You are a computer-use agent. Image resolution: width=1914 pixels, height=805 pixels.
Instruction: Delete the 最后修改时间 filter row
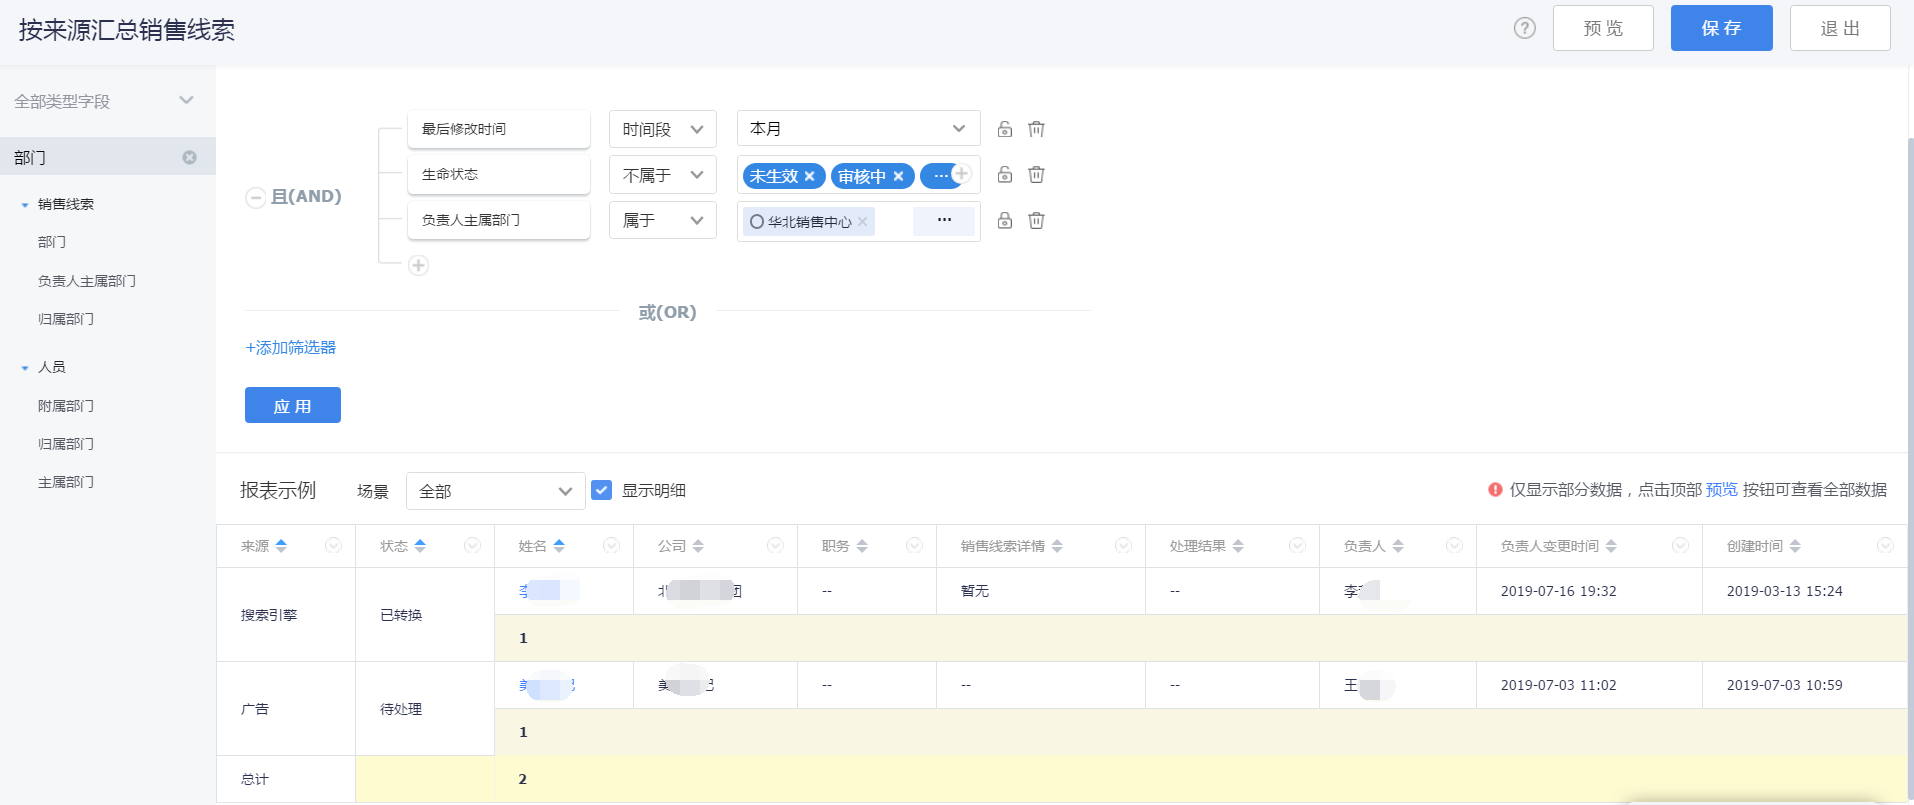pos(1036,129)
